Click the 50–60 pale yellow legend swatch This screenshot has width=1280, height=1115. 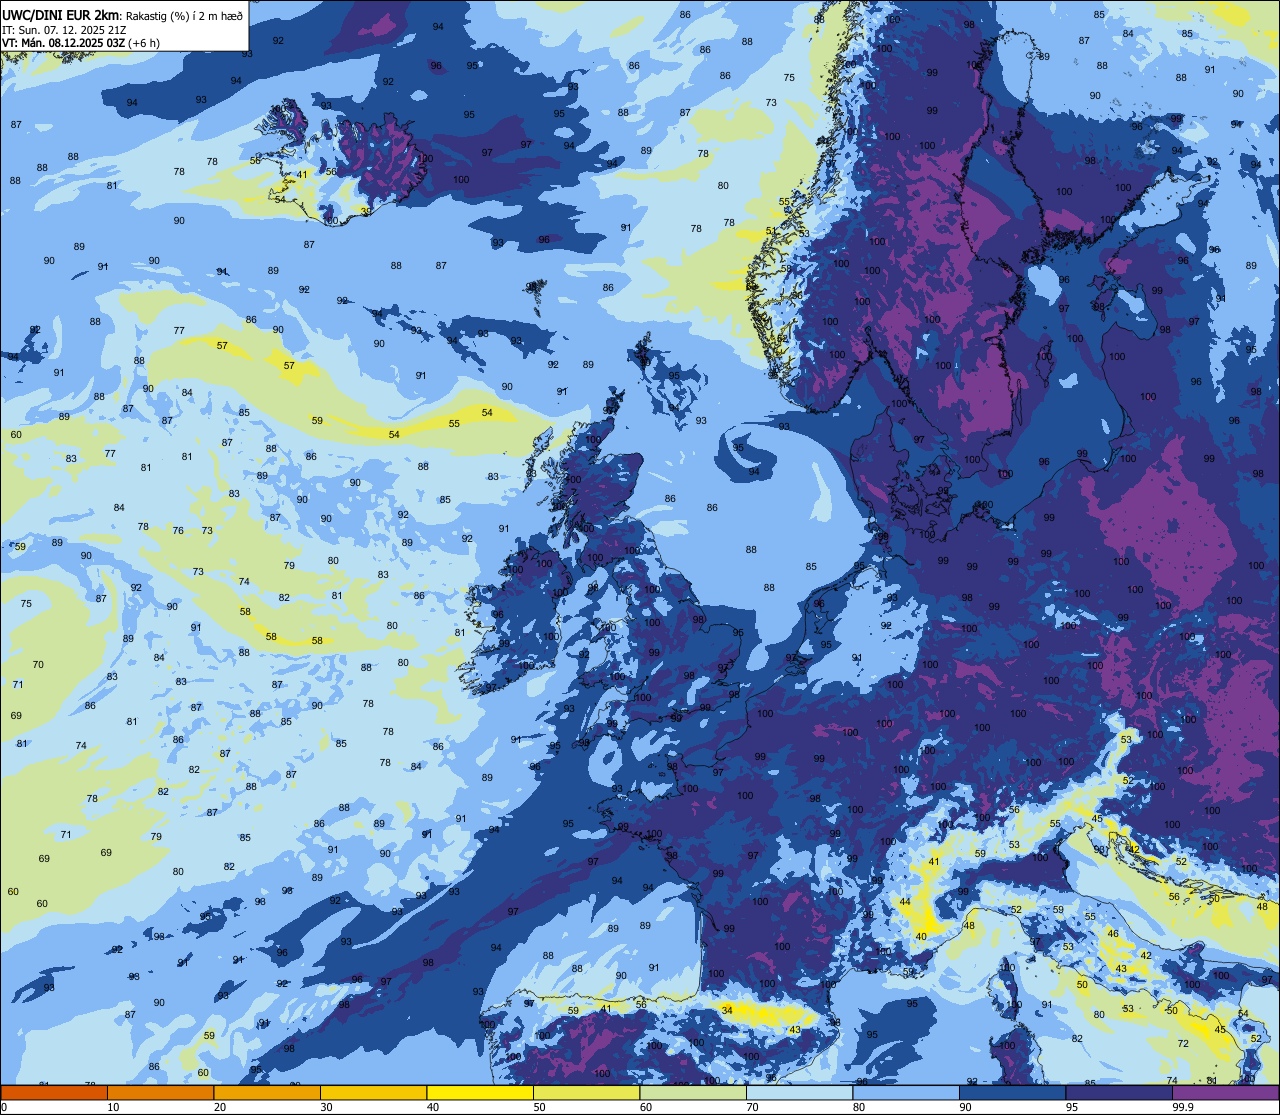(586, 1092)
